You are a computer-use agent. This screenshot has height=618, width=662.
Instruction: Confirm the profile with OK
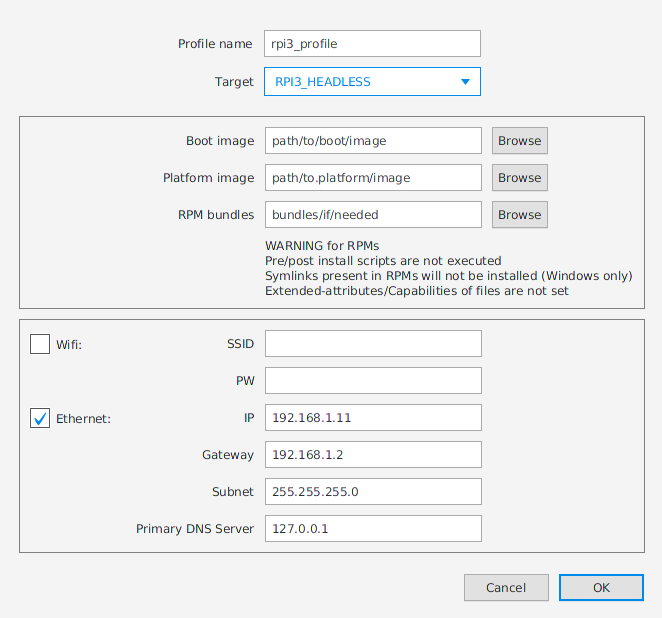(x=600, y=588)
